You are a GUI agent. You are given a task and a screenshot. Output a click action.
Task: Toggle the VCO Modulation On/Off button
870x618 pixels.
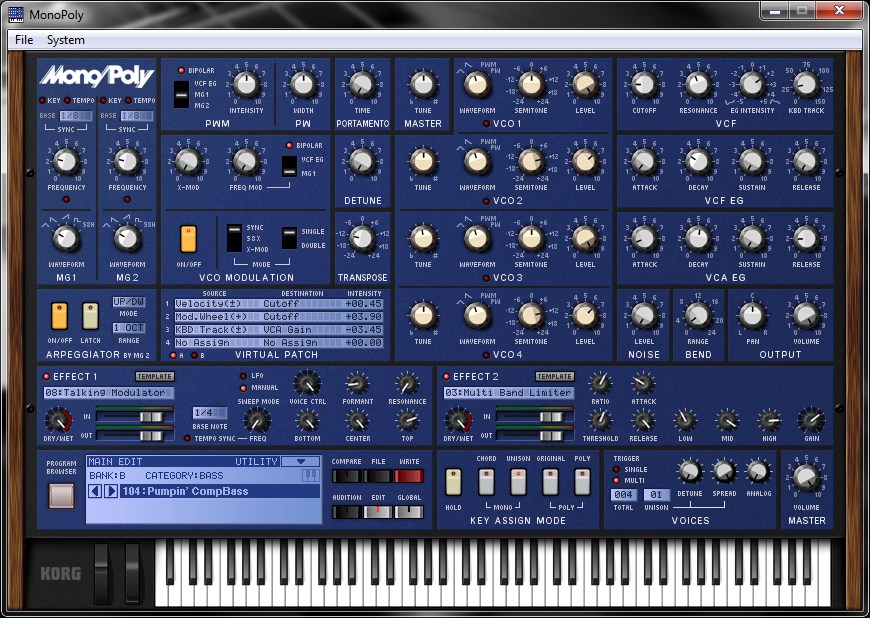pos(188,239)
